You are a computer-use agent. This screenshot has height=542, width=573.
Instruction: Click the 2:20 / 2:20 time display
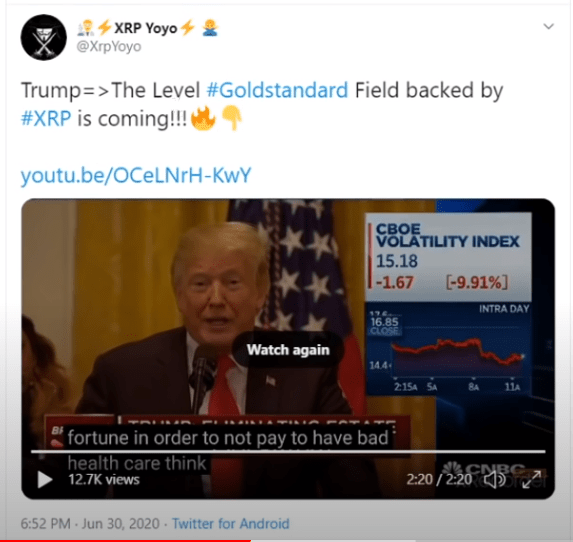[439, 479]
